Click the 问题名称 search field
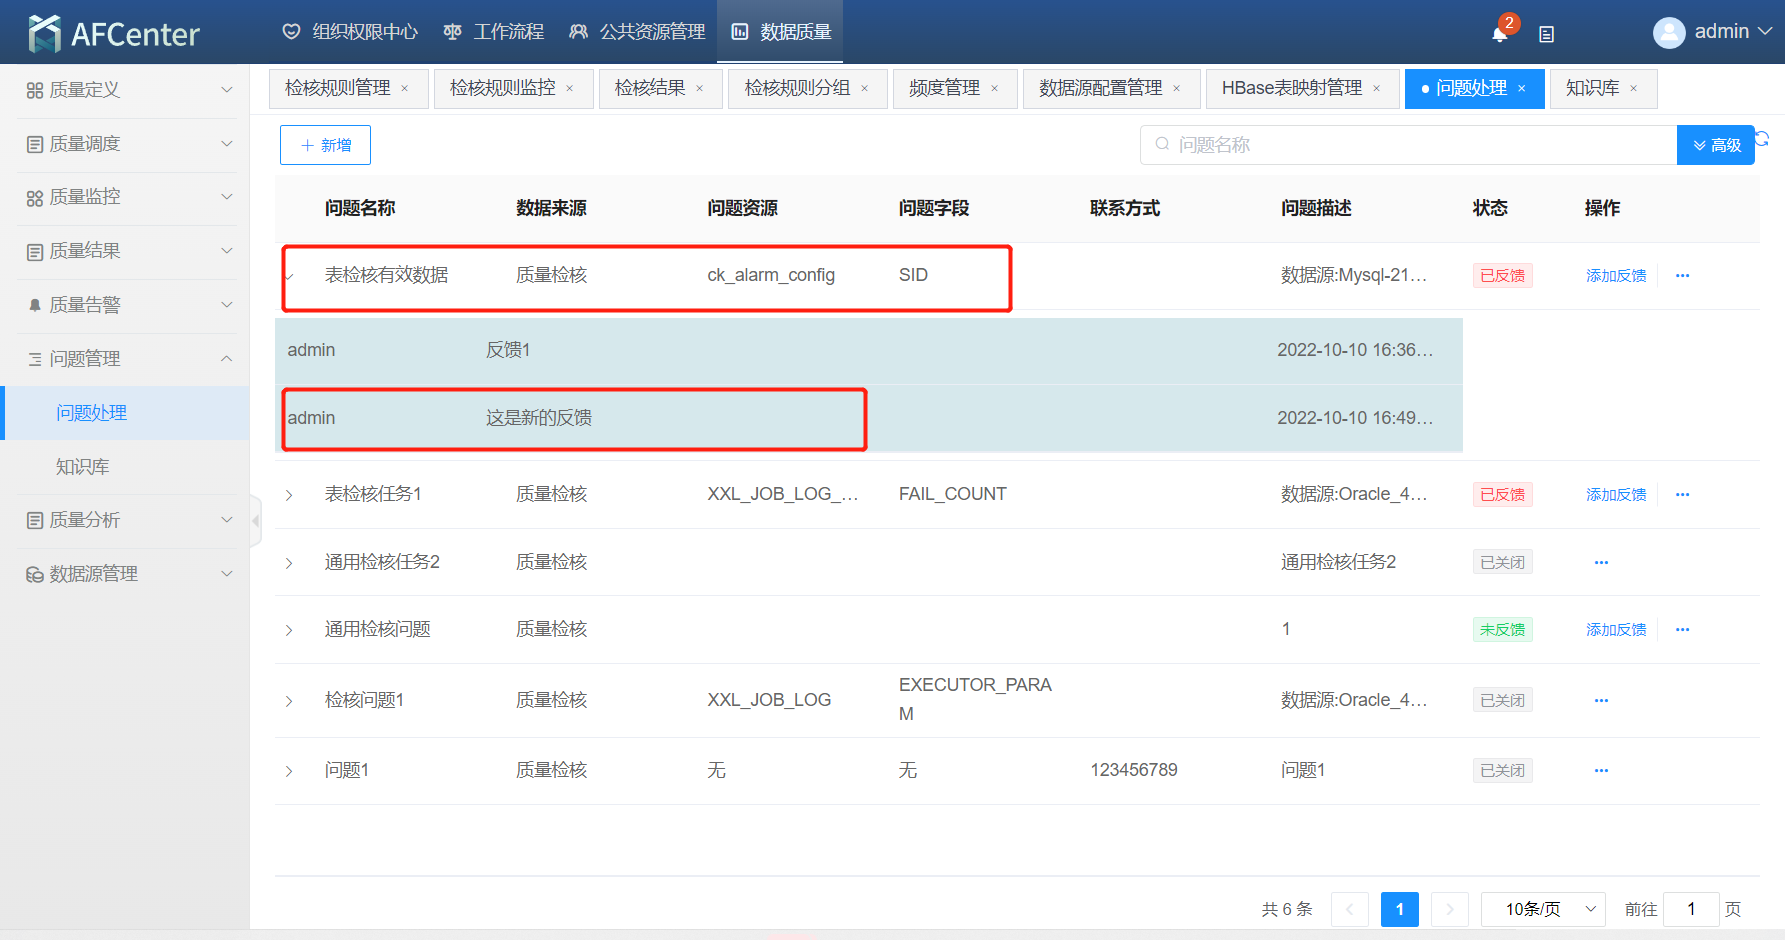The width and height of the screenshot is (1785, 940). [x=1410, y=145]
